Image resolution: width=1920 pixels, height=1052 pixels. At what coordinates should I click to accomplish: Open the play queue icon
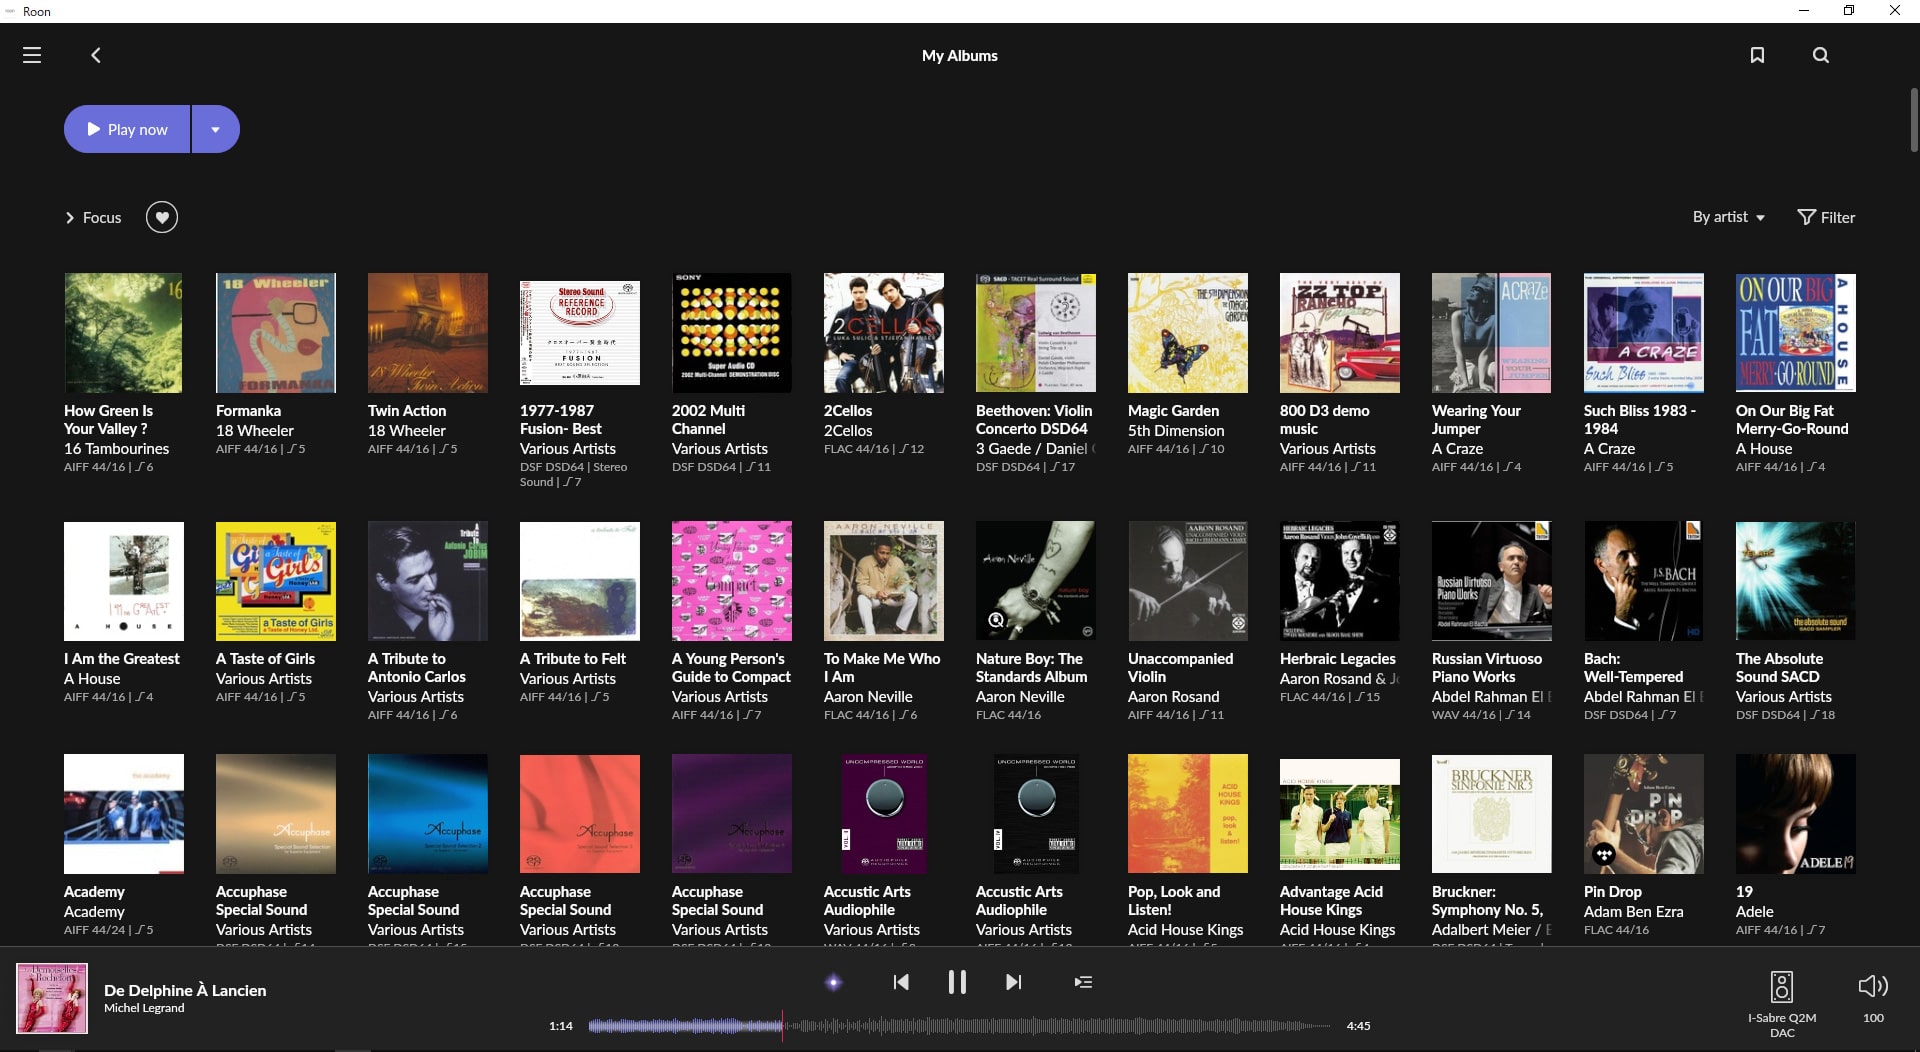coord(1083,982)
